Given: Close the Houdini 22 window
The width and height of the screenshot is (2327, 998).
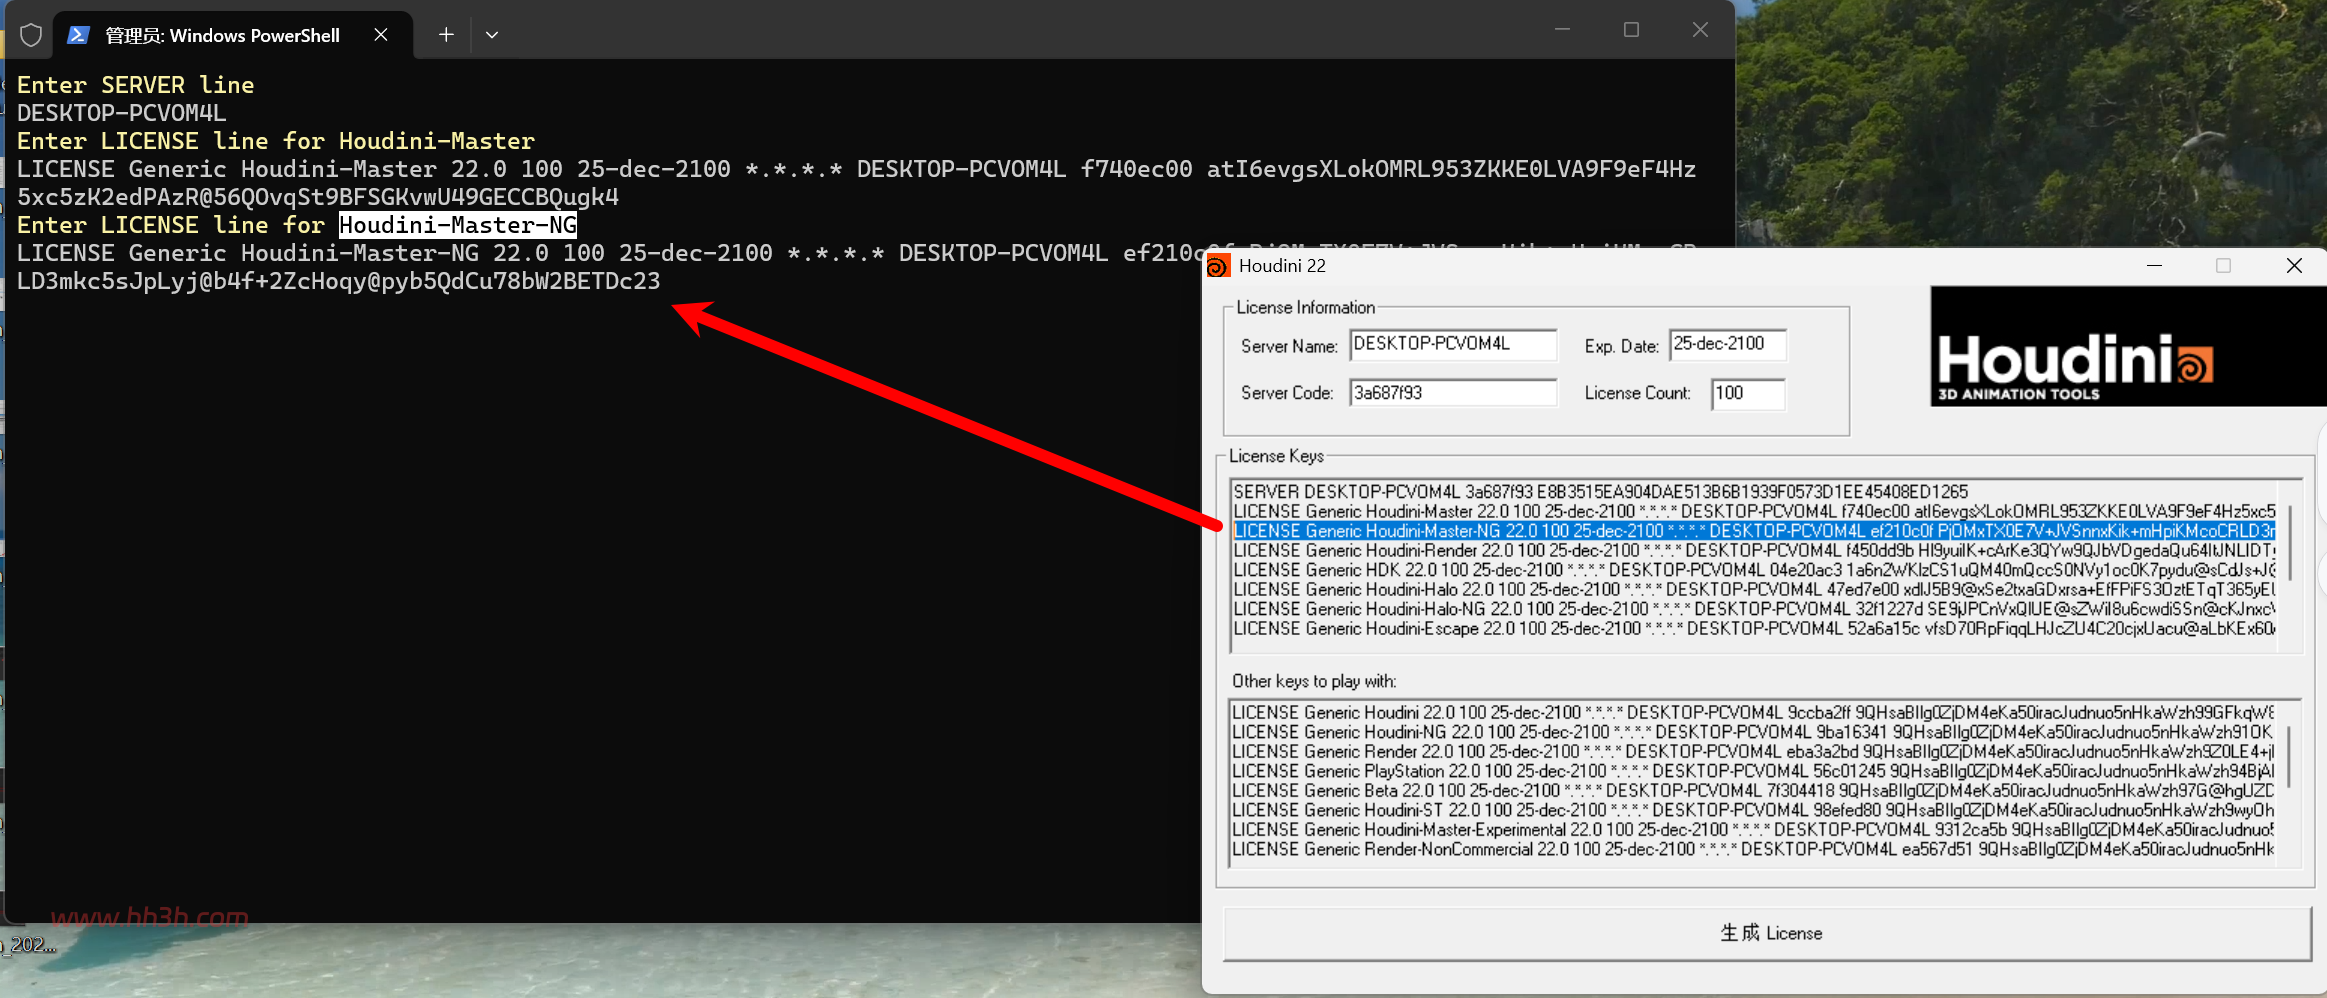Looking at the screenshot, I should coord(2294,266).
